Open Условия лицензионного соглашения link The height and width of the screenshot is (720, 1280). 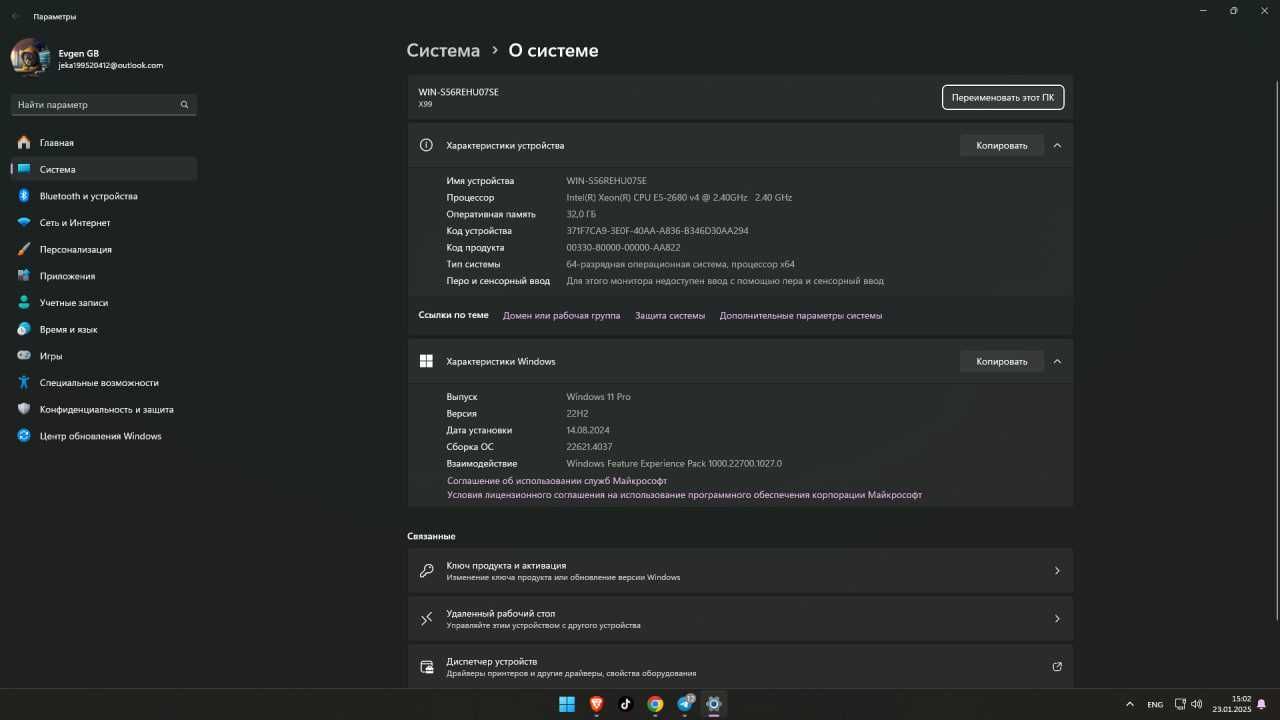point(684,495)
